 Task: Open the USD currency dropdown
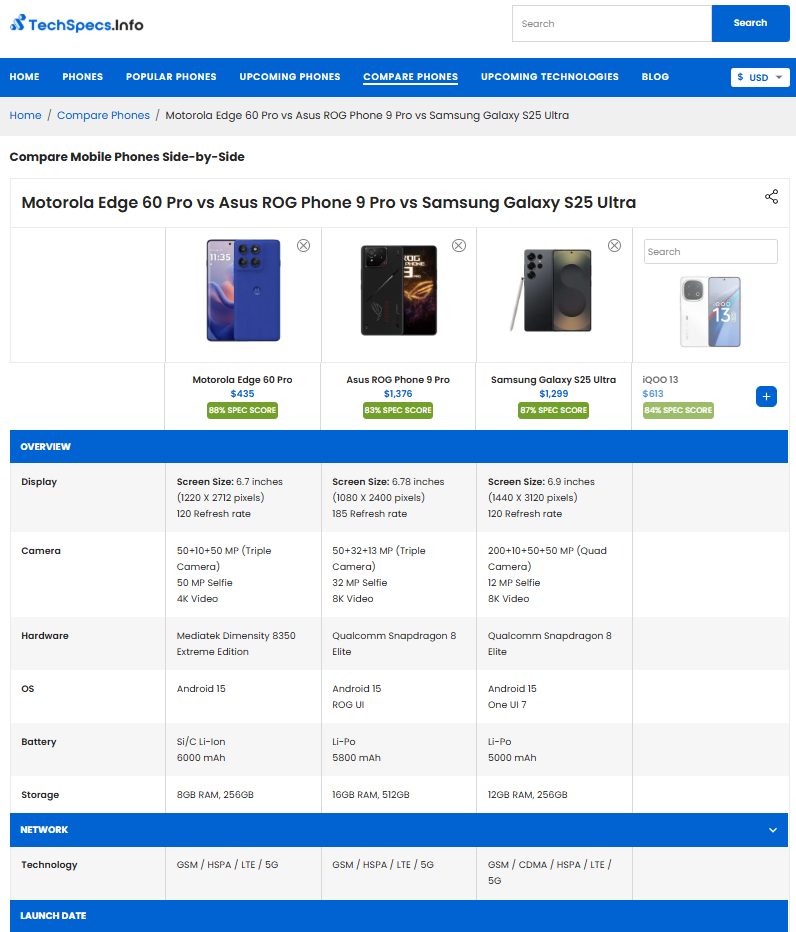(x=760, y=77)
